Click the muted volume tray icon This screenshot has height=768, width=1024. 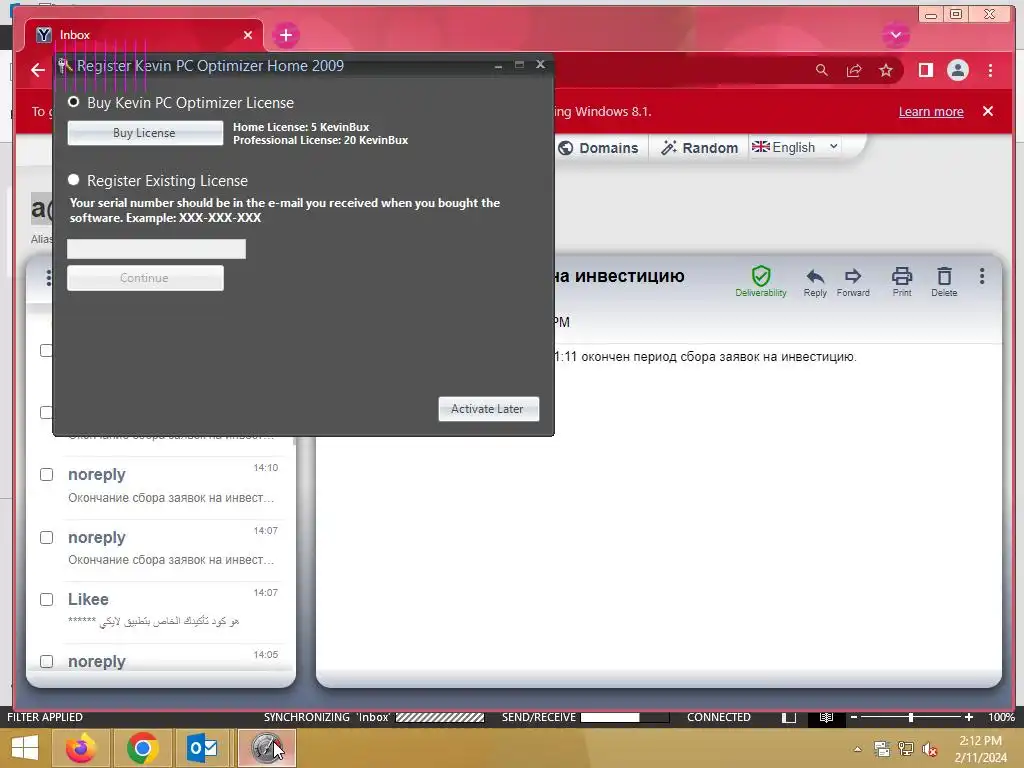[929, 749]
